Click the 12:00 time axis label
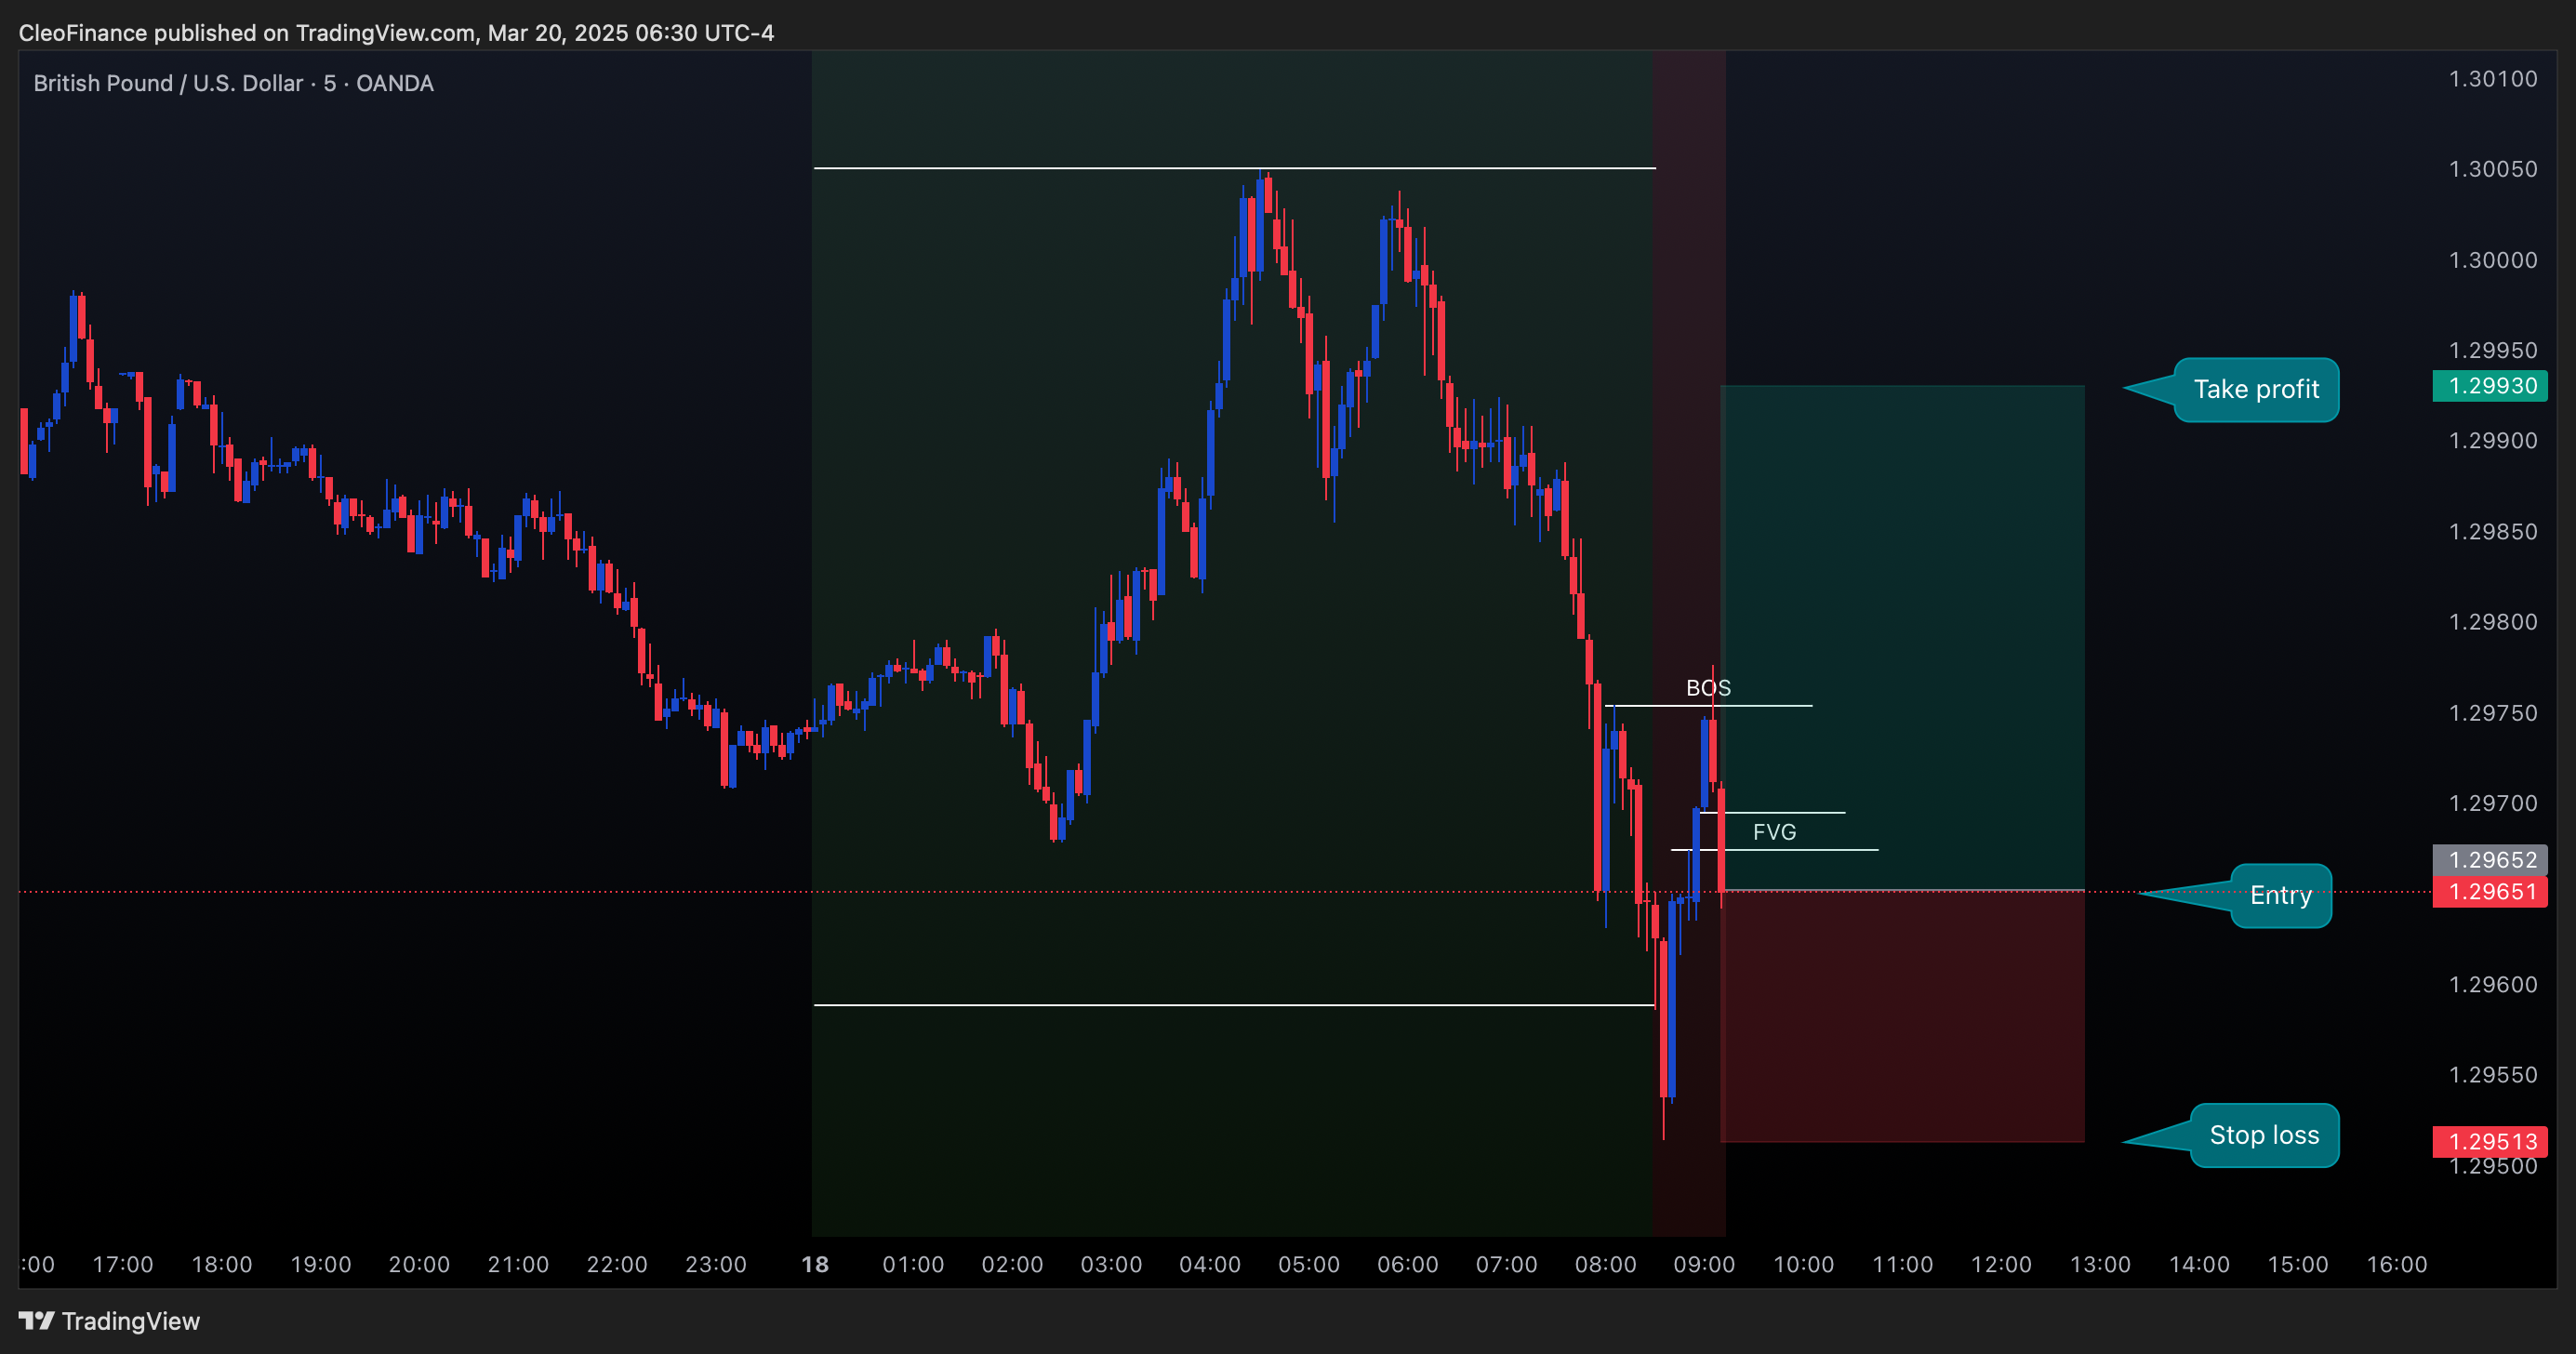This screenshot has height=1354, width=2576. point(2001,1264)
